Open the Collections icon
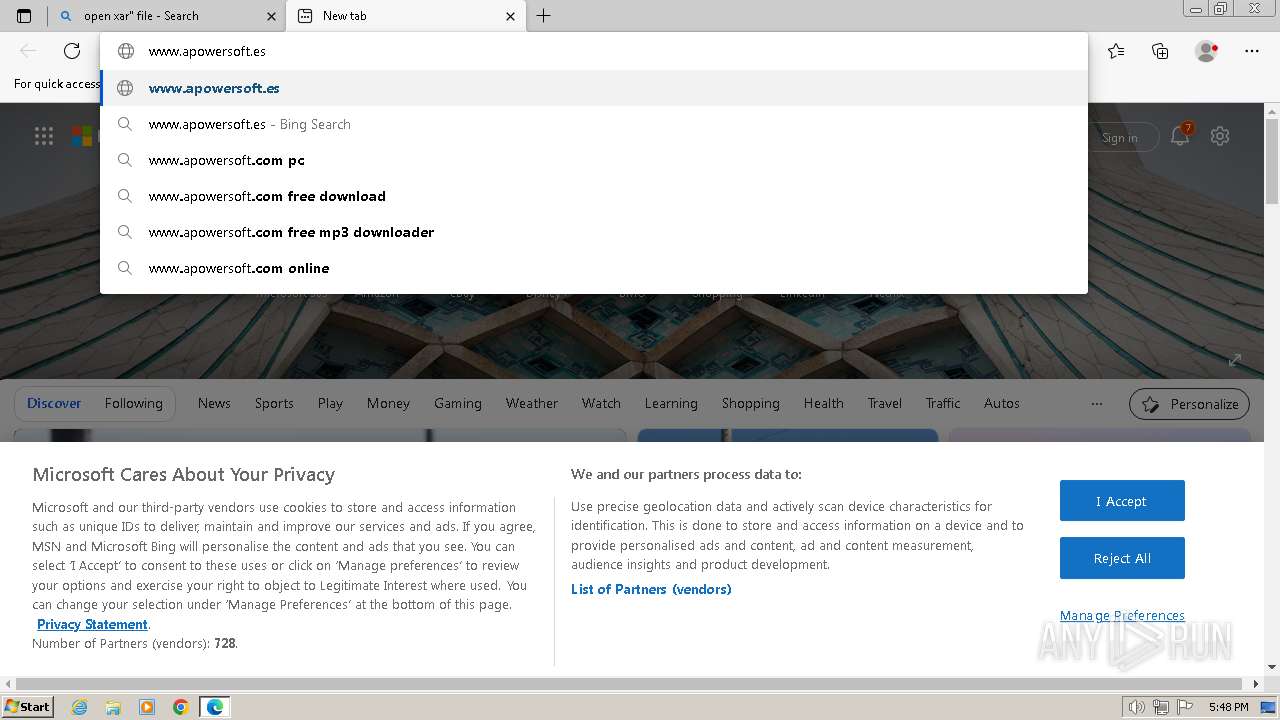1280x720 pixels. point(1160,51)
